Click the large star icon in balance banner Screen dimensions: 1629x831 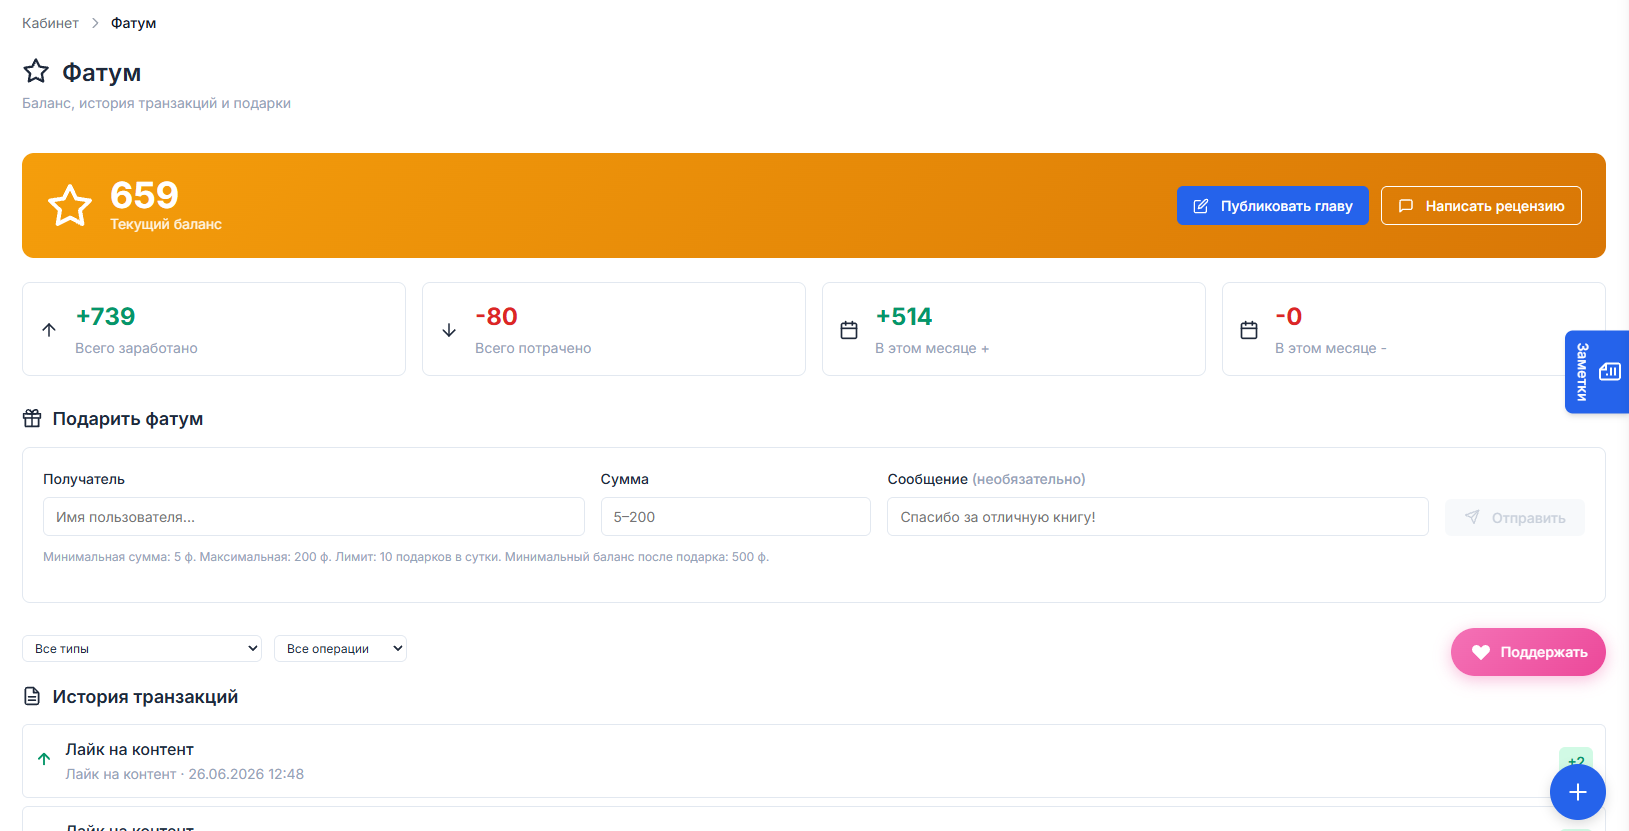[70, 205]
